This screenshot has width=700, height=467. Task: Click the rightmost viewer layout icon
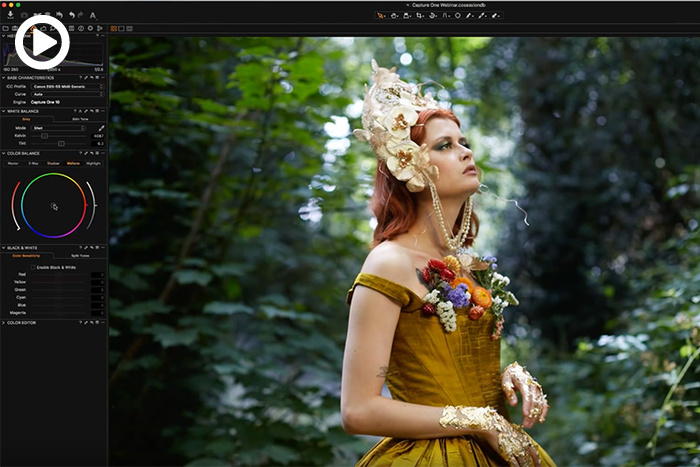129,29
